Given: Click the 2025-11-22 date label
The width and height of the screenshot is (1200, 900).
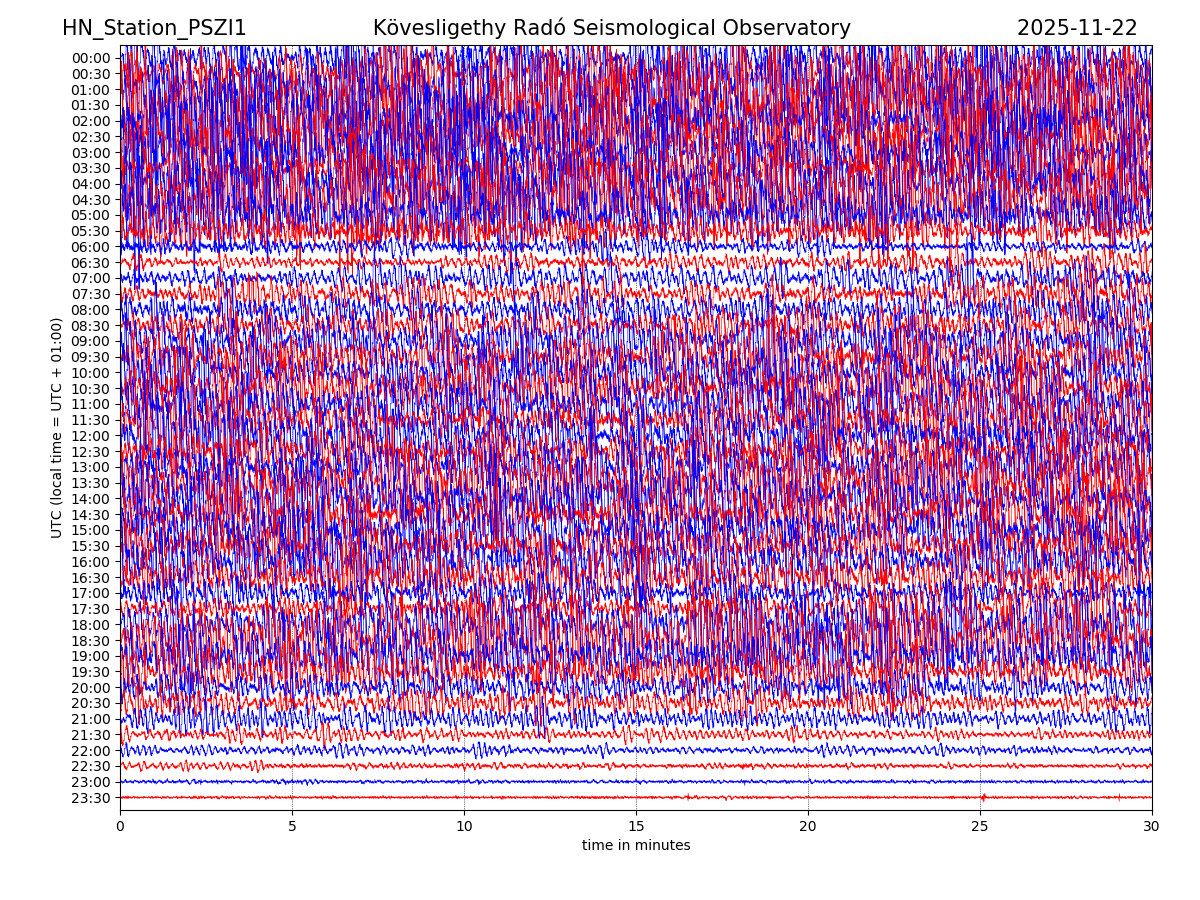Looking at the screenshot, I should pyautogui.click(x=1076, y=28).
